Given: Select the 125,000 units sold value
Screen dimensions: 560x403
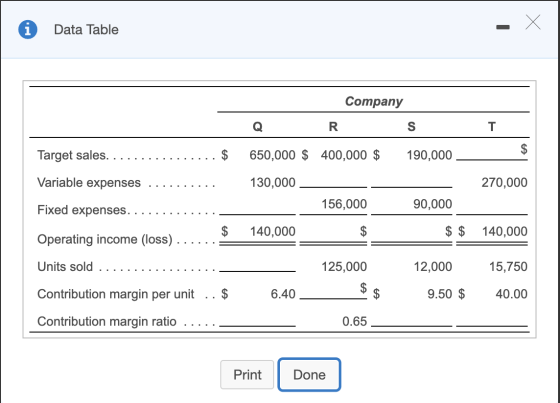Looking at the screenshot, I should (x=344, y=267).
